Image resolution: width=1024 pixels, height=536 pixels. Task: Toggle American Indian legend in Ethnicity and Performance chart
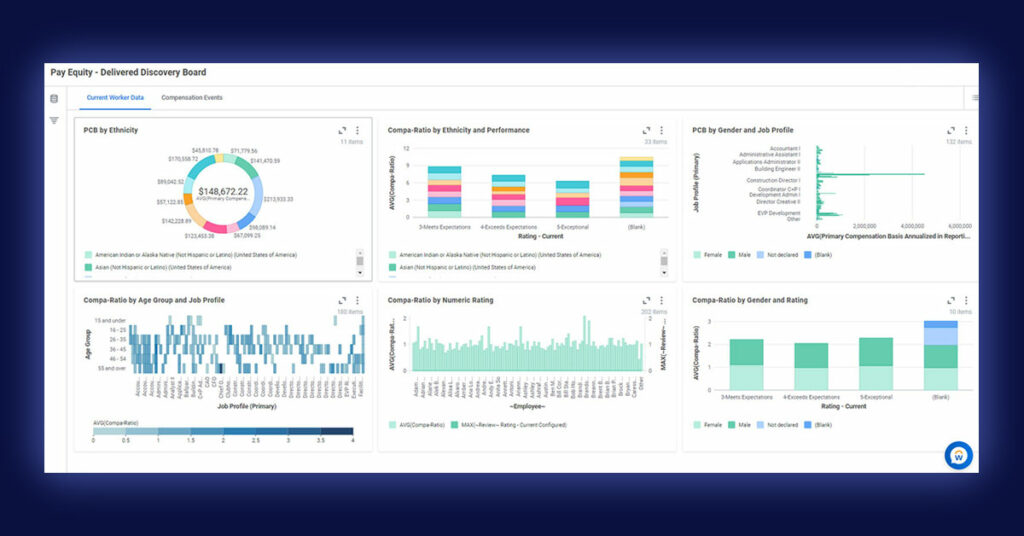495,255
